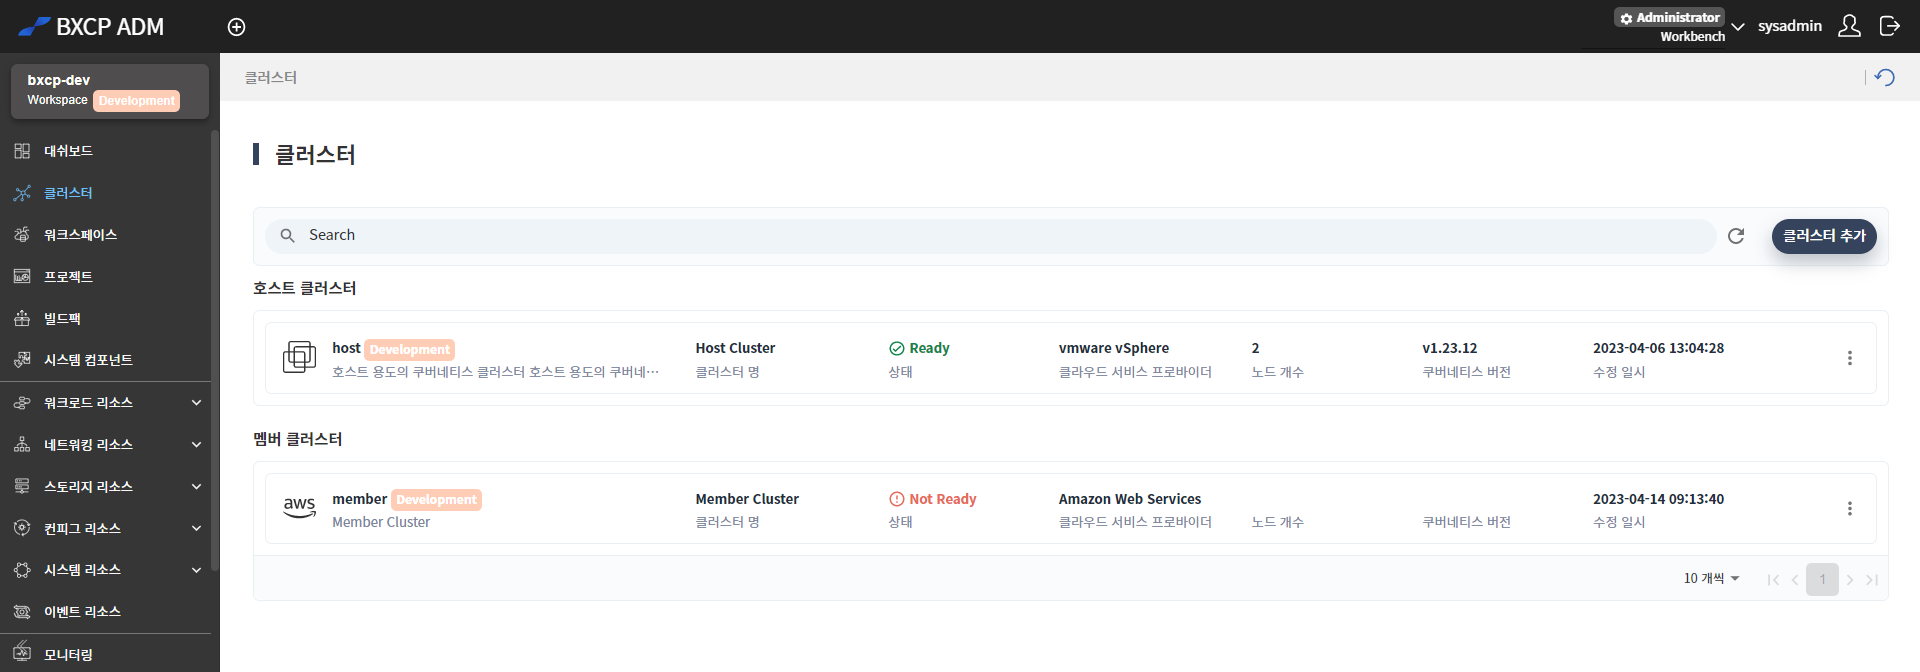The image size is (1920, 672).
Task: Open the host cluster name
Action: [346, 348]
